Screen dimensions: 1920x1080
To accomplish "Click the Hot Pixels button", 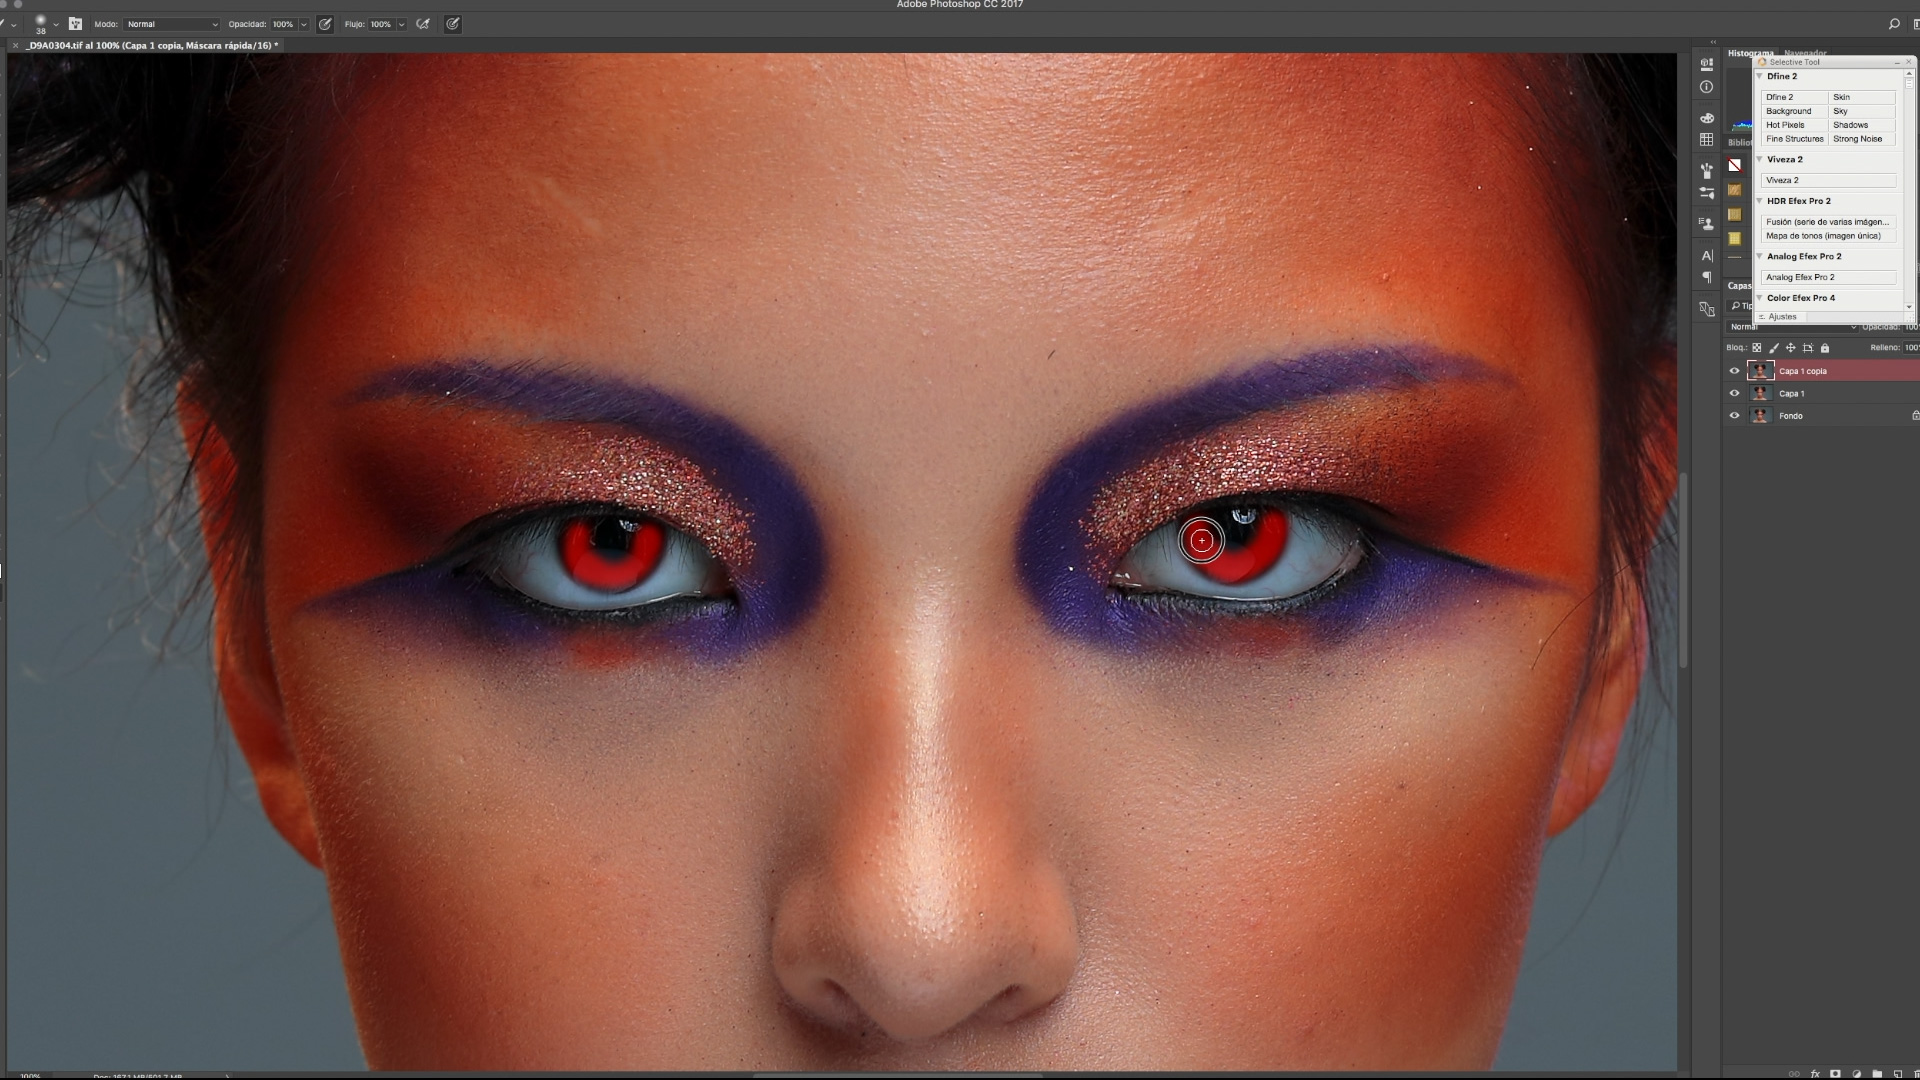I will pyautogui.click(x=1794, y=125).
